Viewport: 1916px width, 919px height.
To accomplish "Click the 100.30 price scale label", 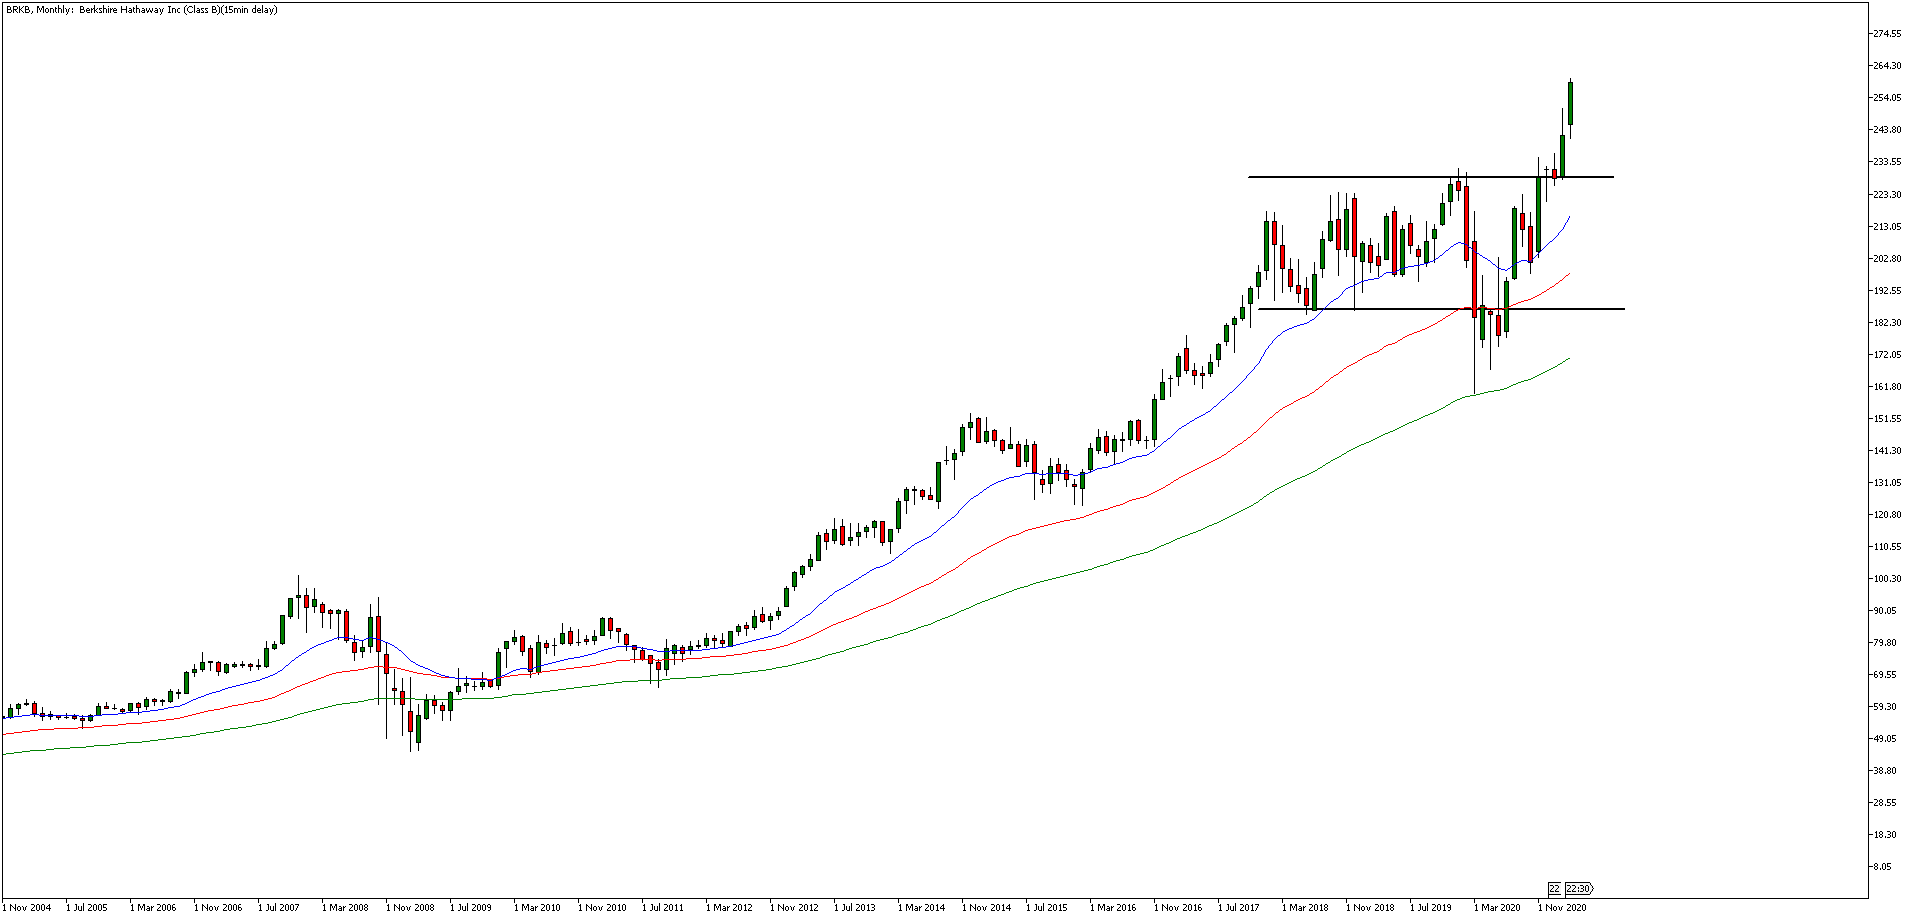I will pos(1887,579).
